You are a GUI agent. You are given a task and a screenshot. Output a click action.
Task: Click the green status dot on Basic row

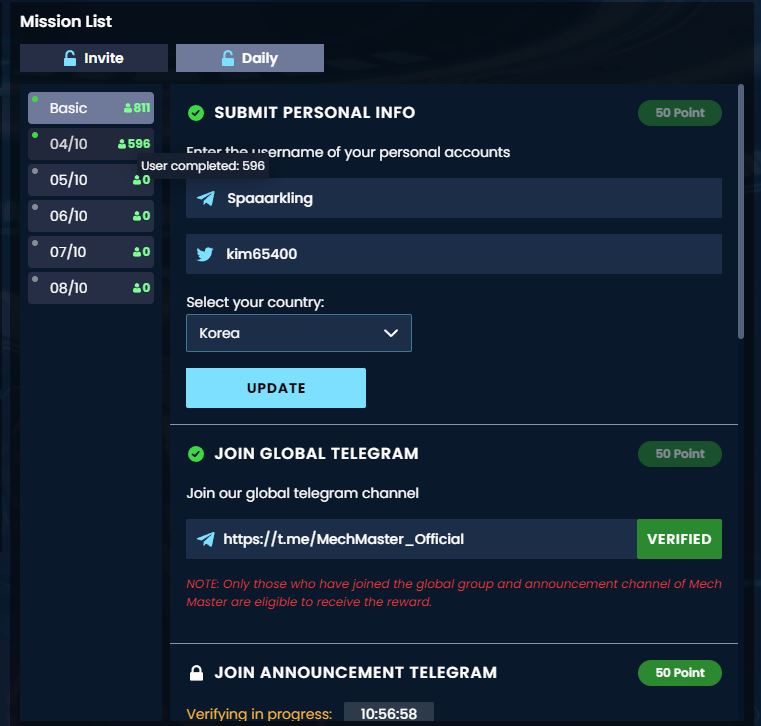point(35,99)
